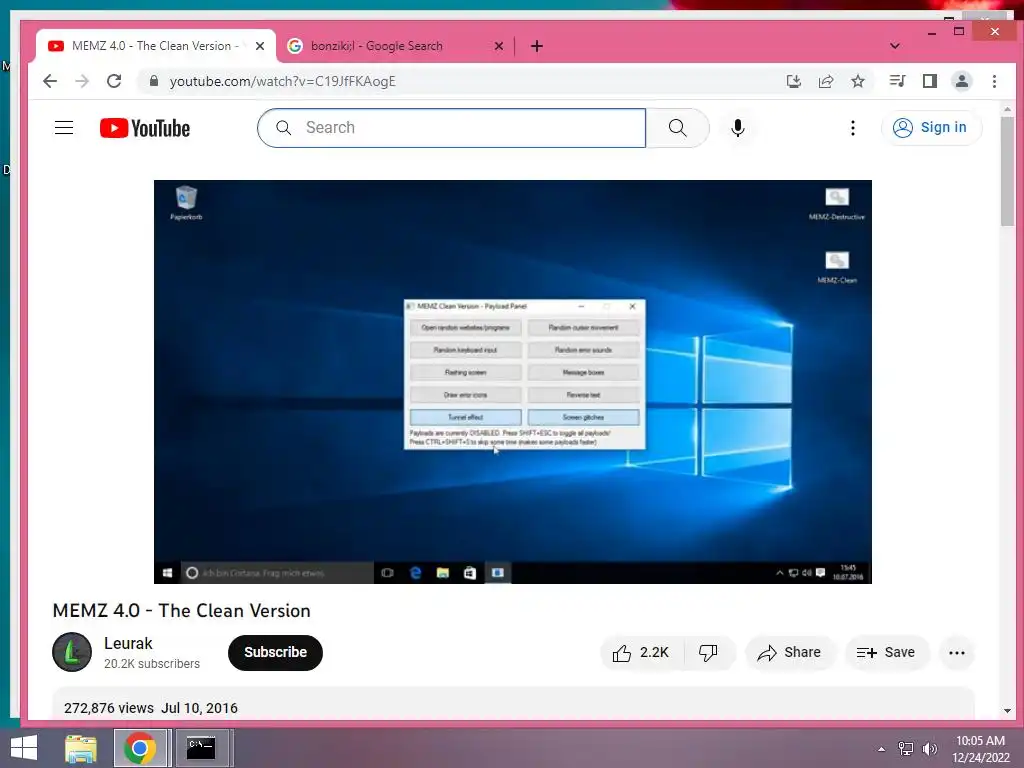Open the Leurak channel name link
Image resolution: width=1024 pixels, height=768 pixels.
(x=128, y=643)
